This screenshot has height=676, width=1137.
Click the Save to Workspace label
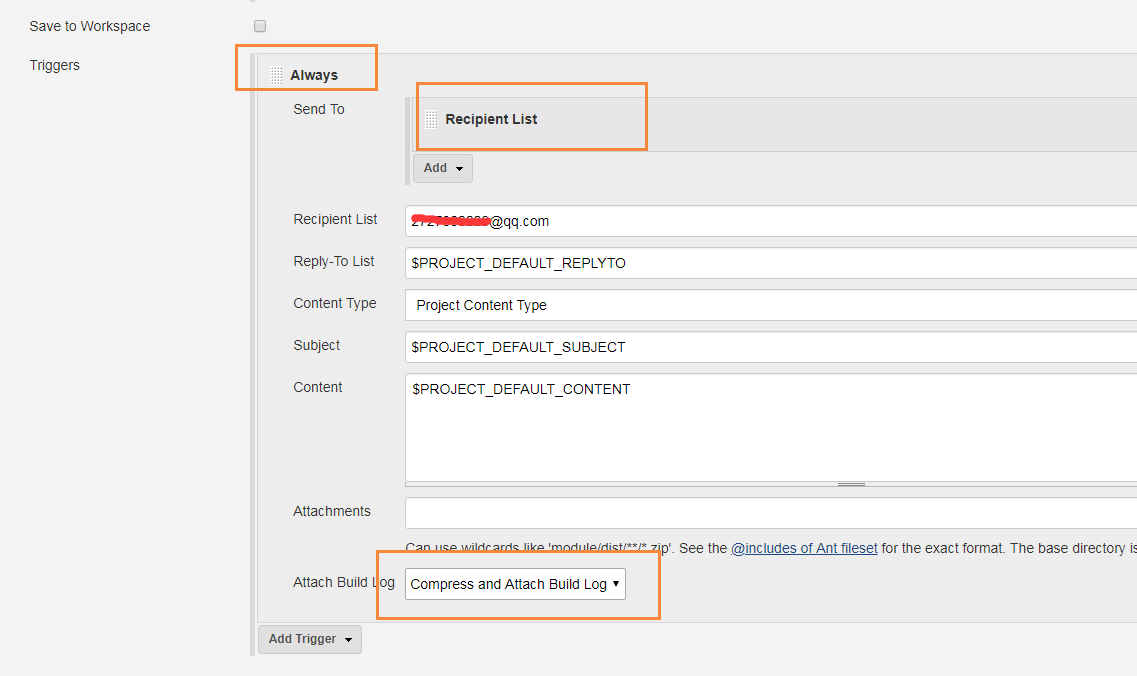click(x=90, y=26)
